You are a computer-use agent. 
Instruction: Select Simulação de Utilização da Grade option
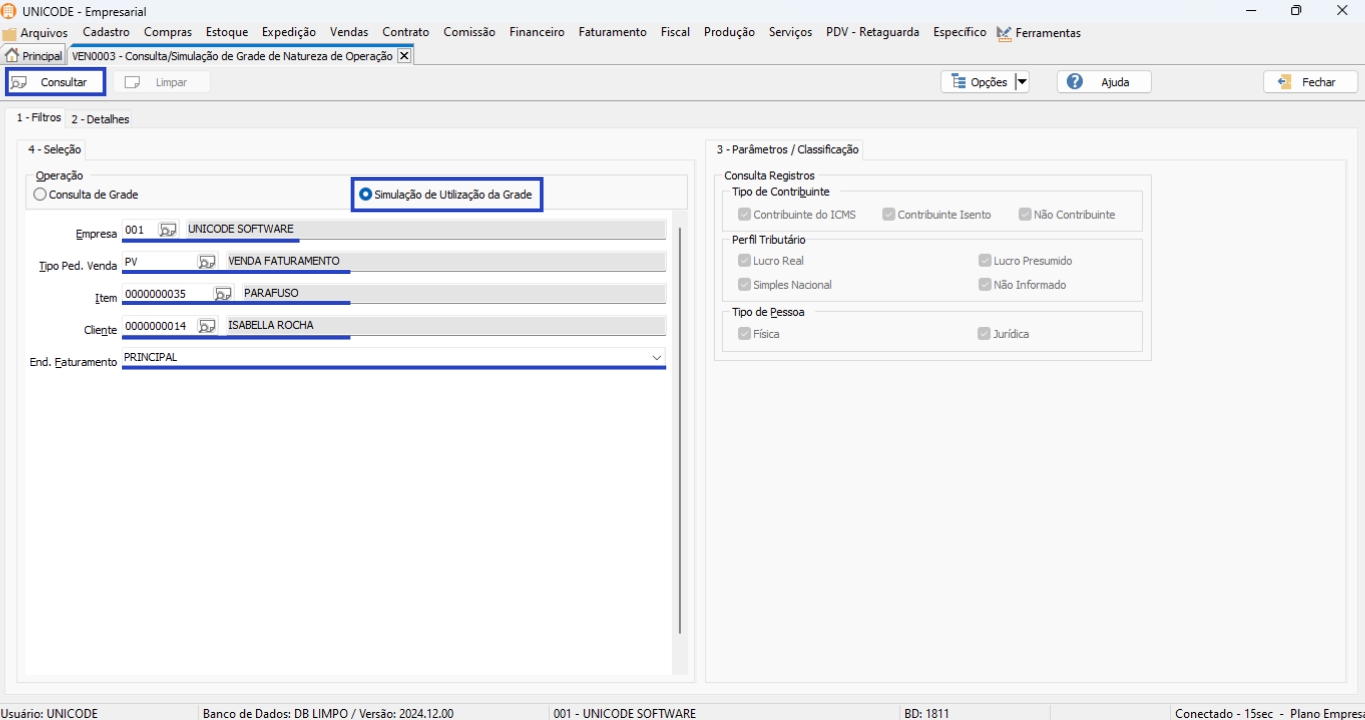[x=366, y=195]
